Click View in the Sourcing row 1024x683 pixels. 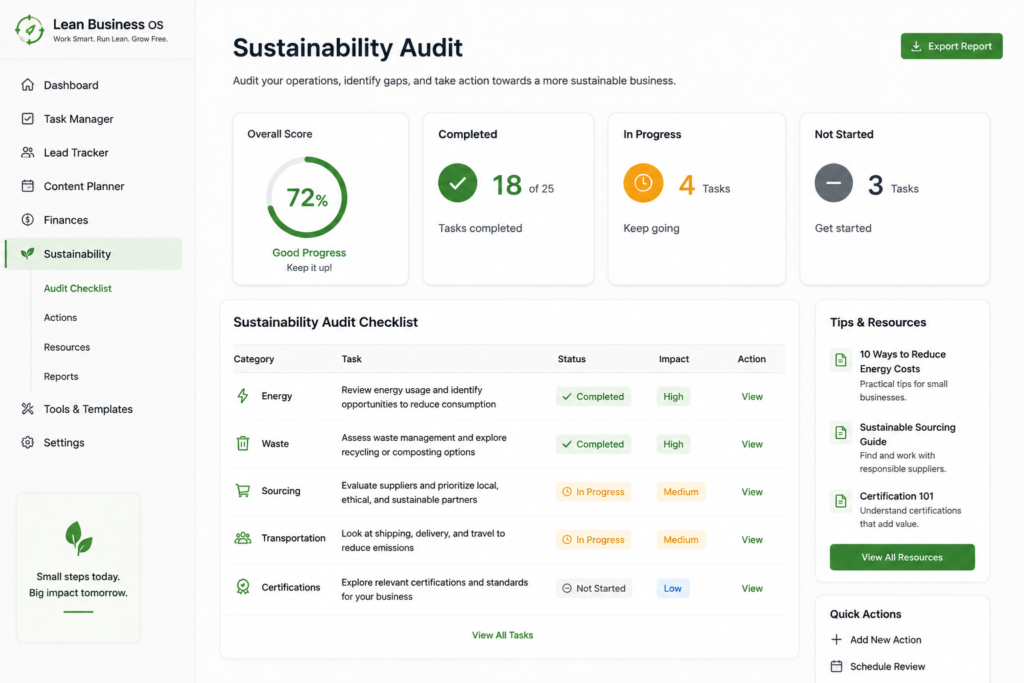point(752,492)
